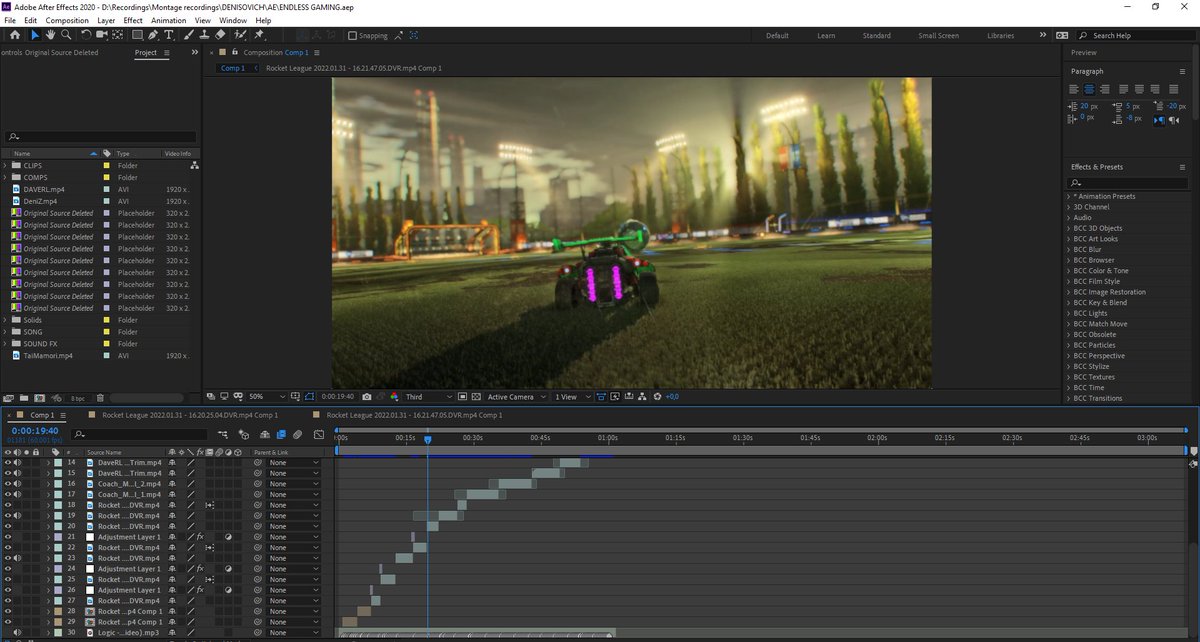
Task: Select the Rectangle shape tool
Action: click(137, 35)
